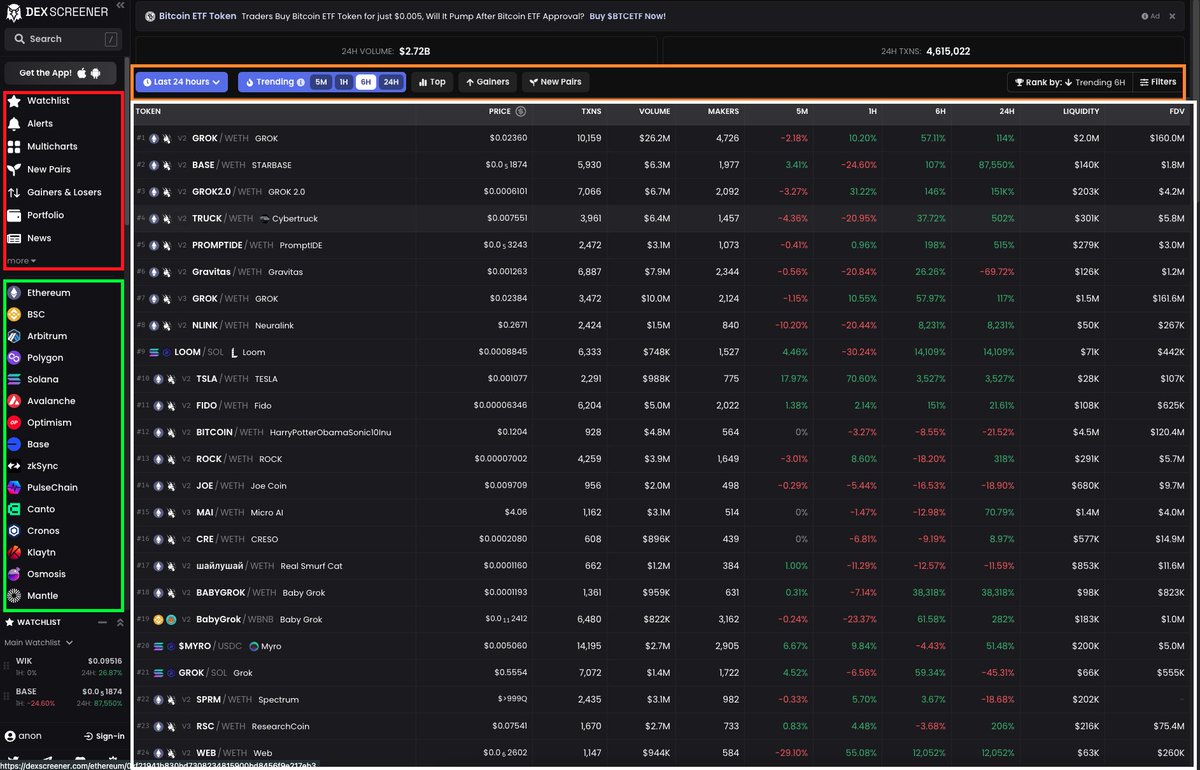This screenshot has height=770, width=1200.
Task: Switch to the Gainers tab
Action: (x=487, y=82)
